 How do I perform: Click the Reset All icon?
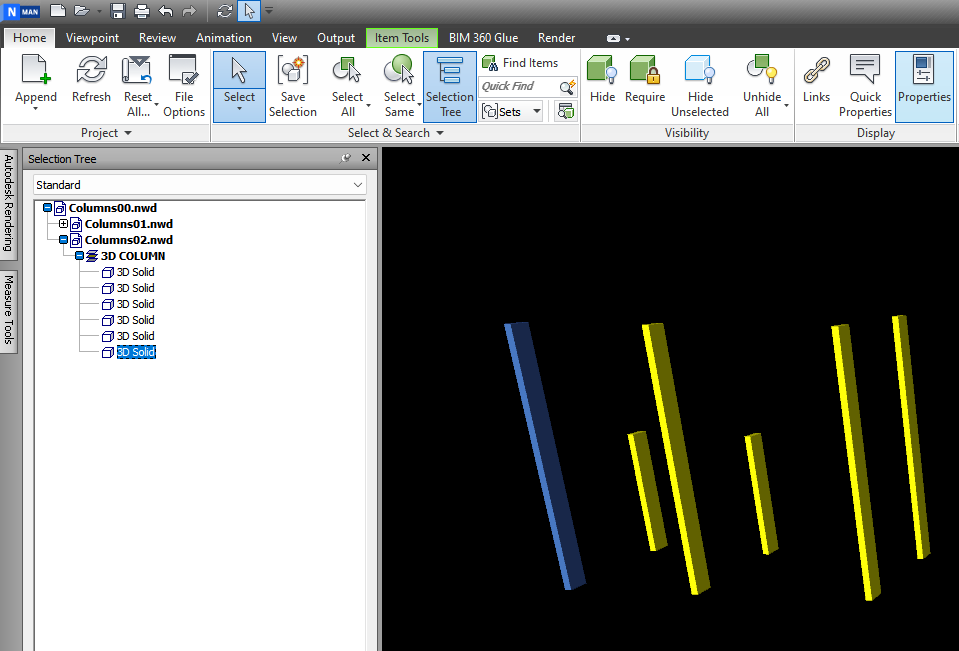coord(136,69)
